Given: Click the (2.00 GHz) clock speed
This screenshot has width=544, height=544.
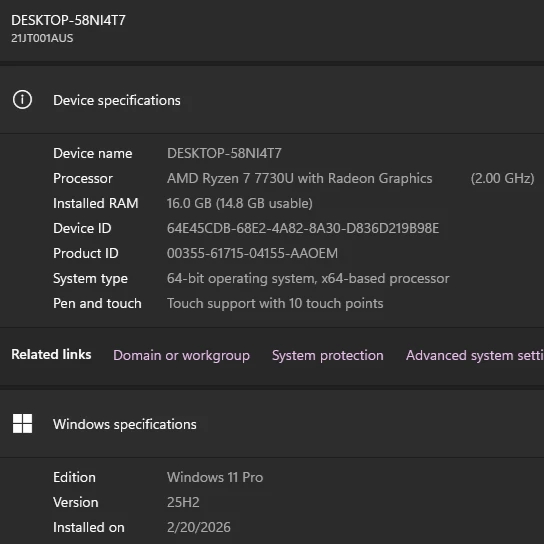Looking at the screenshot, I should (502, 178).
